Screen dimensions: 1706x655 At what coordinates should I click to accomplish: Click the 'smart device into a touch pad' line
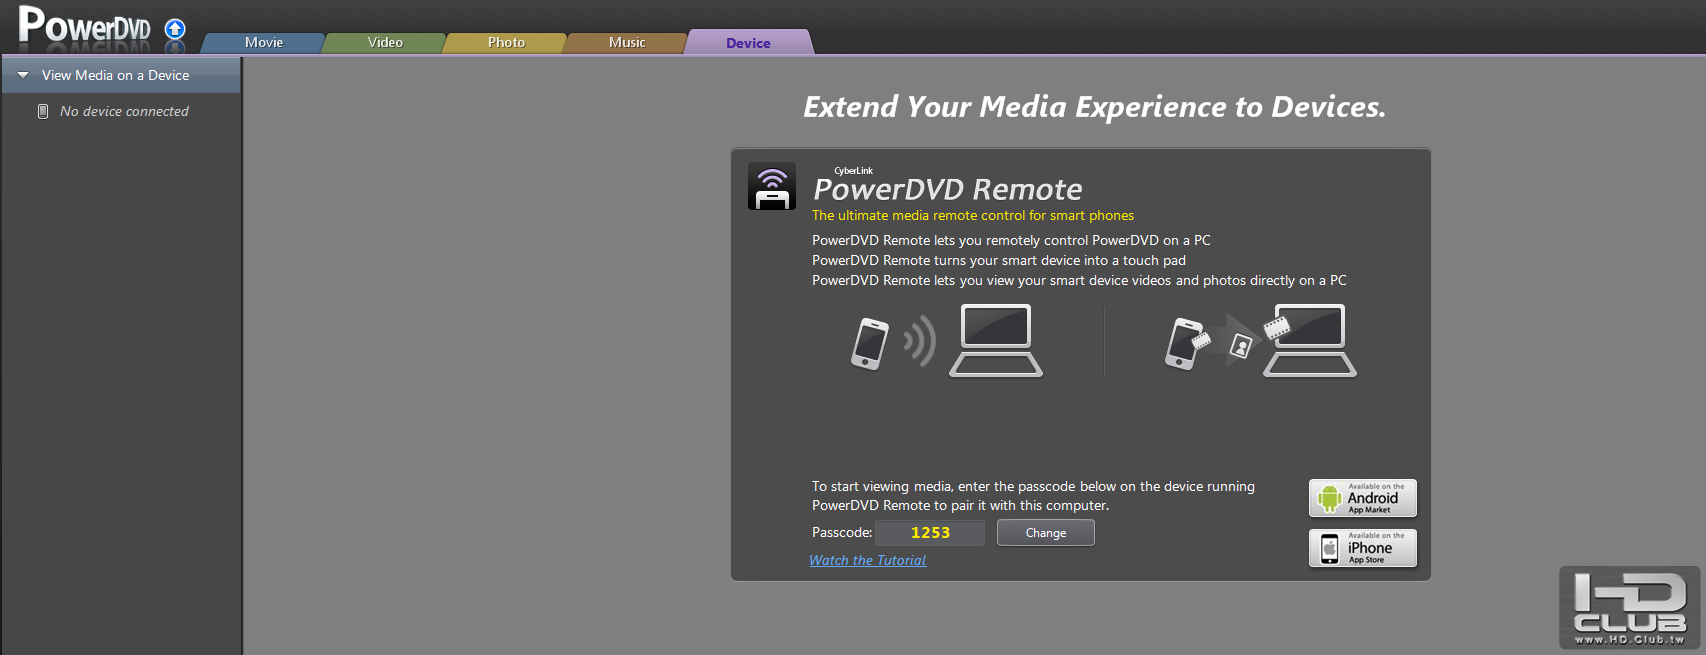(x=999, y=260)
